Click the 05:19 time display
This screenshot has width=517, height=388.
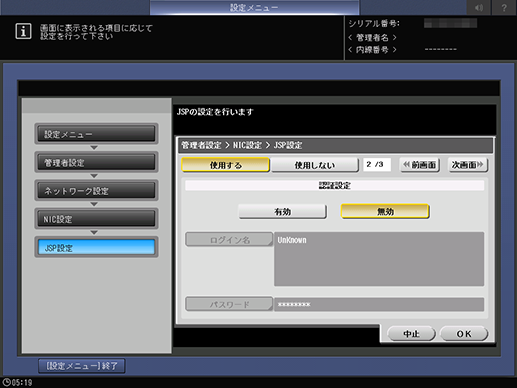tap(22, 383)
